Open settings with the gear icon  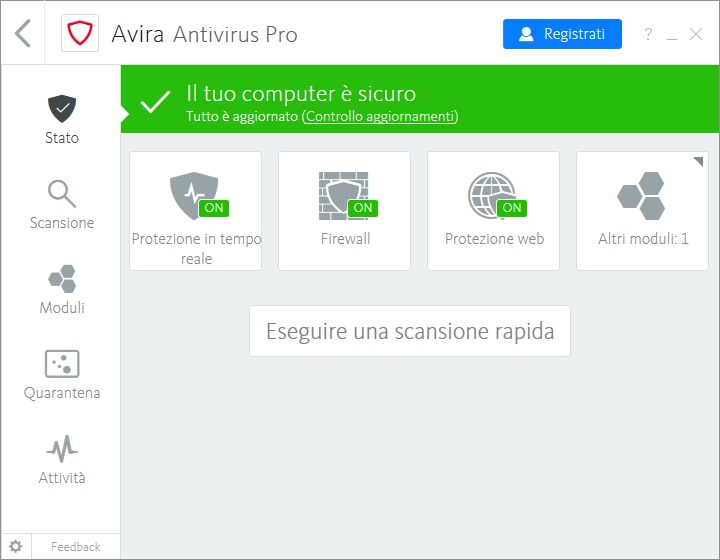[x=15, y=546]
